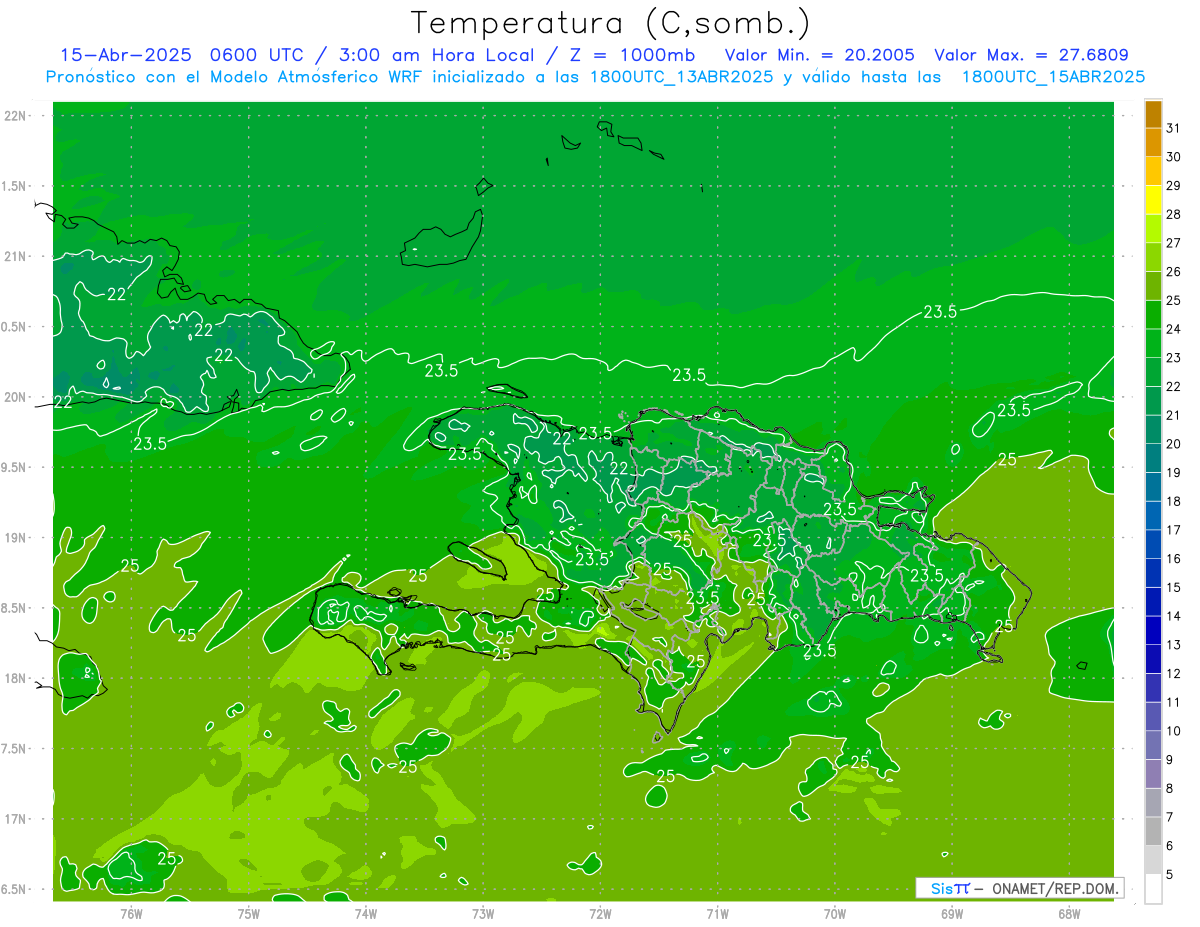Viewport: 1200px width, 927px height.
Task: Click the colorbar label 31
Action: (x=1173, y=128)
